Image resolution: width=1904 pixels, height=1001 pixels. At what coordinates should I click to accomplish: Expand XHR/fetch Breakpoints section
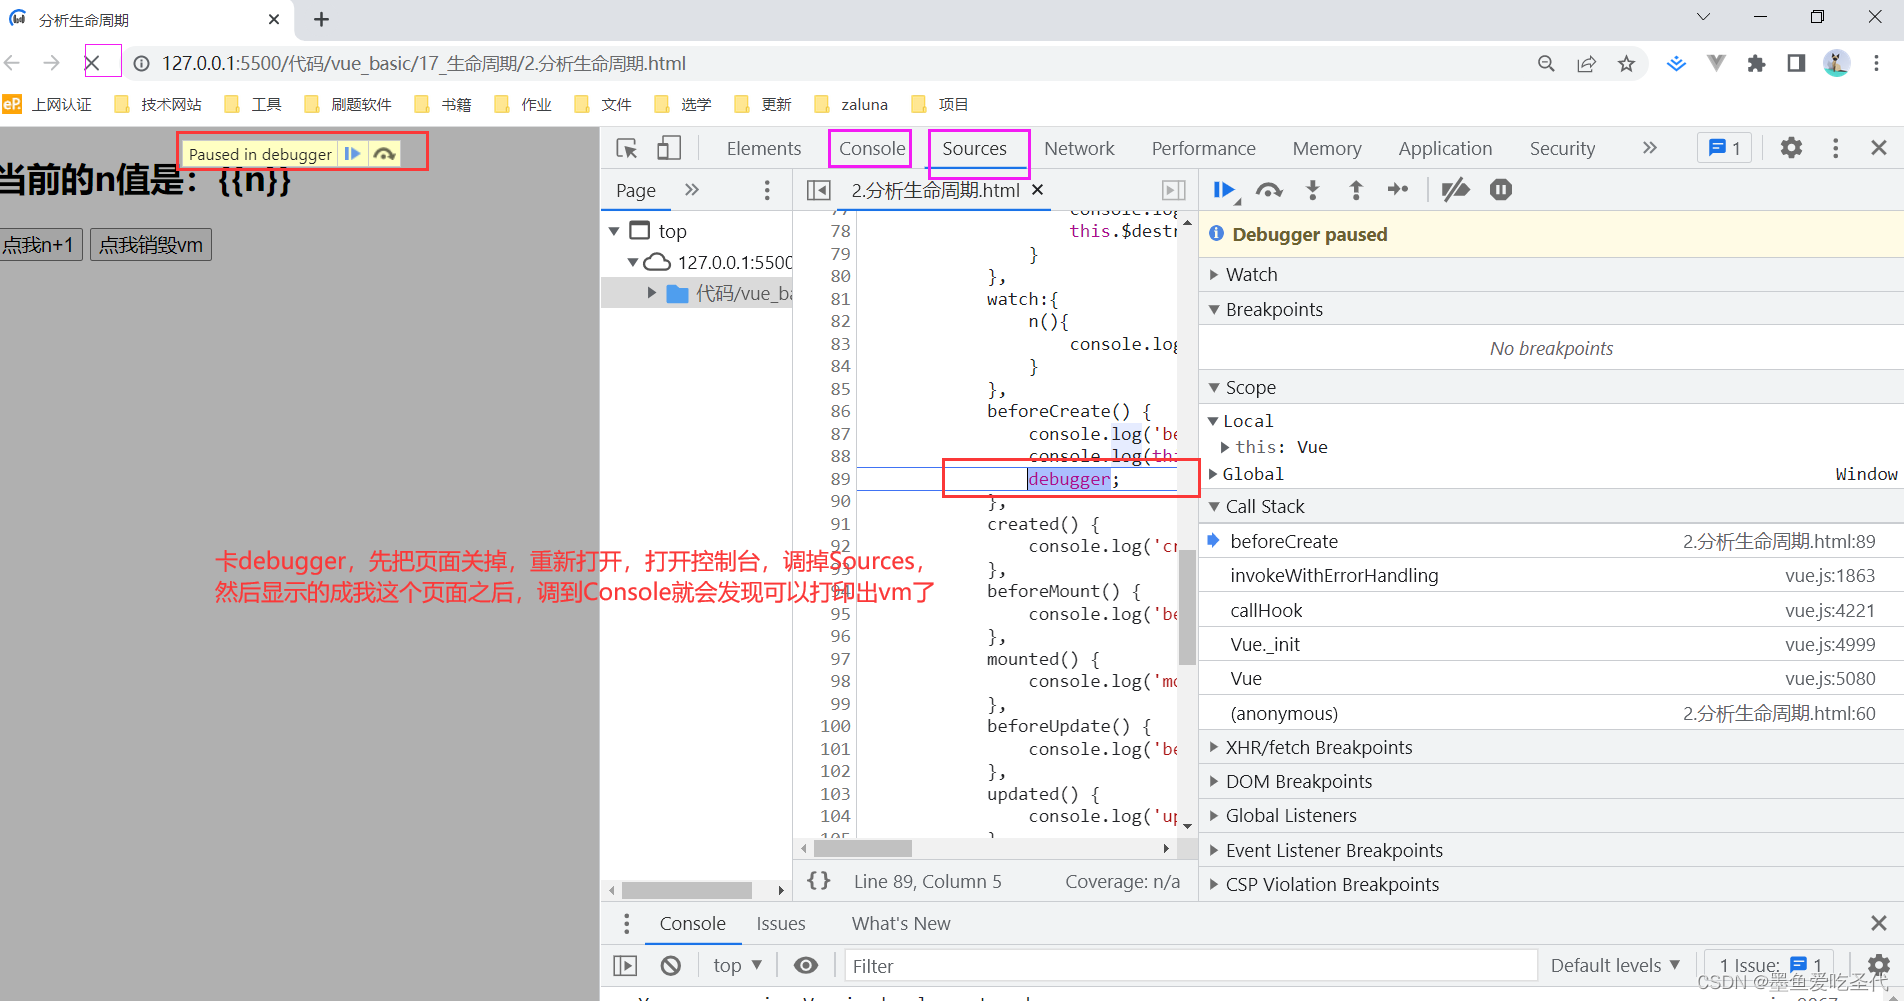[1551, 747]
